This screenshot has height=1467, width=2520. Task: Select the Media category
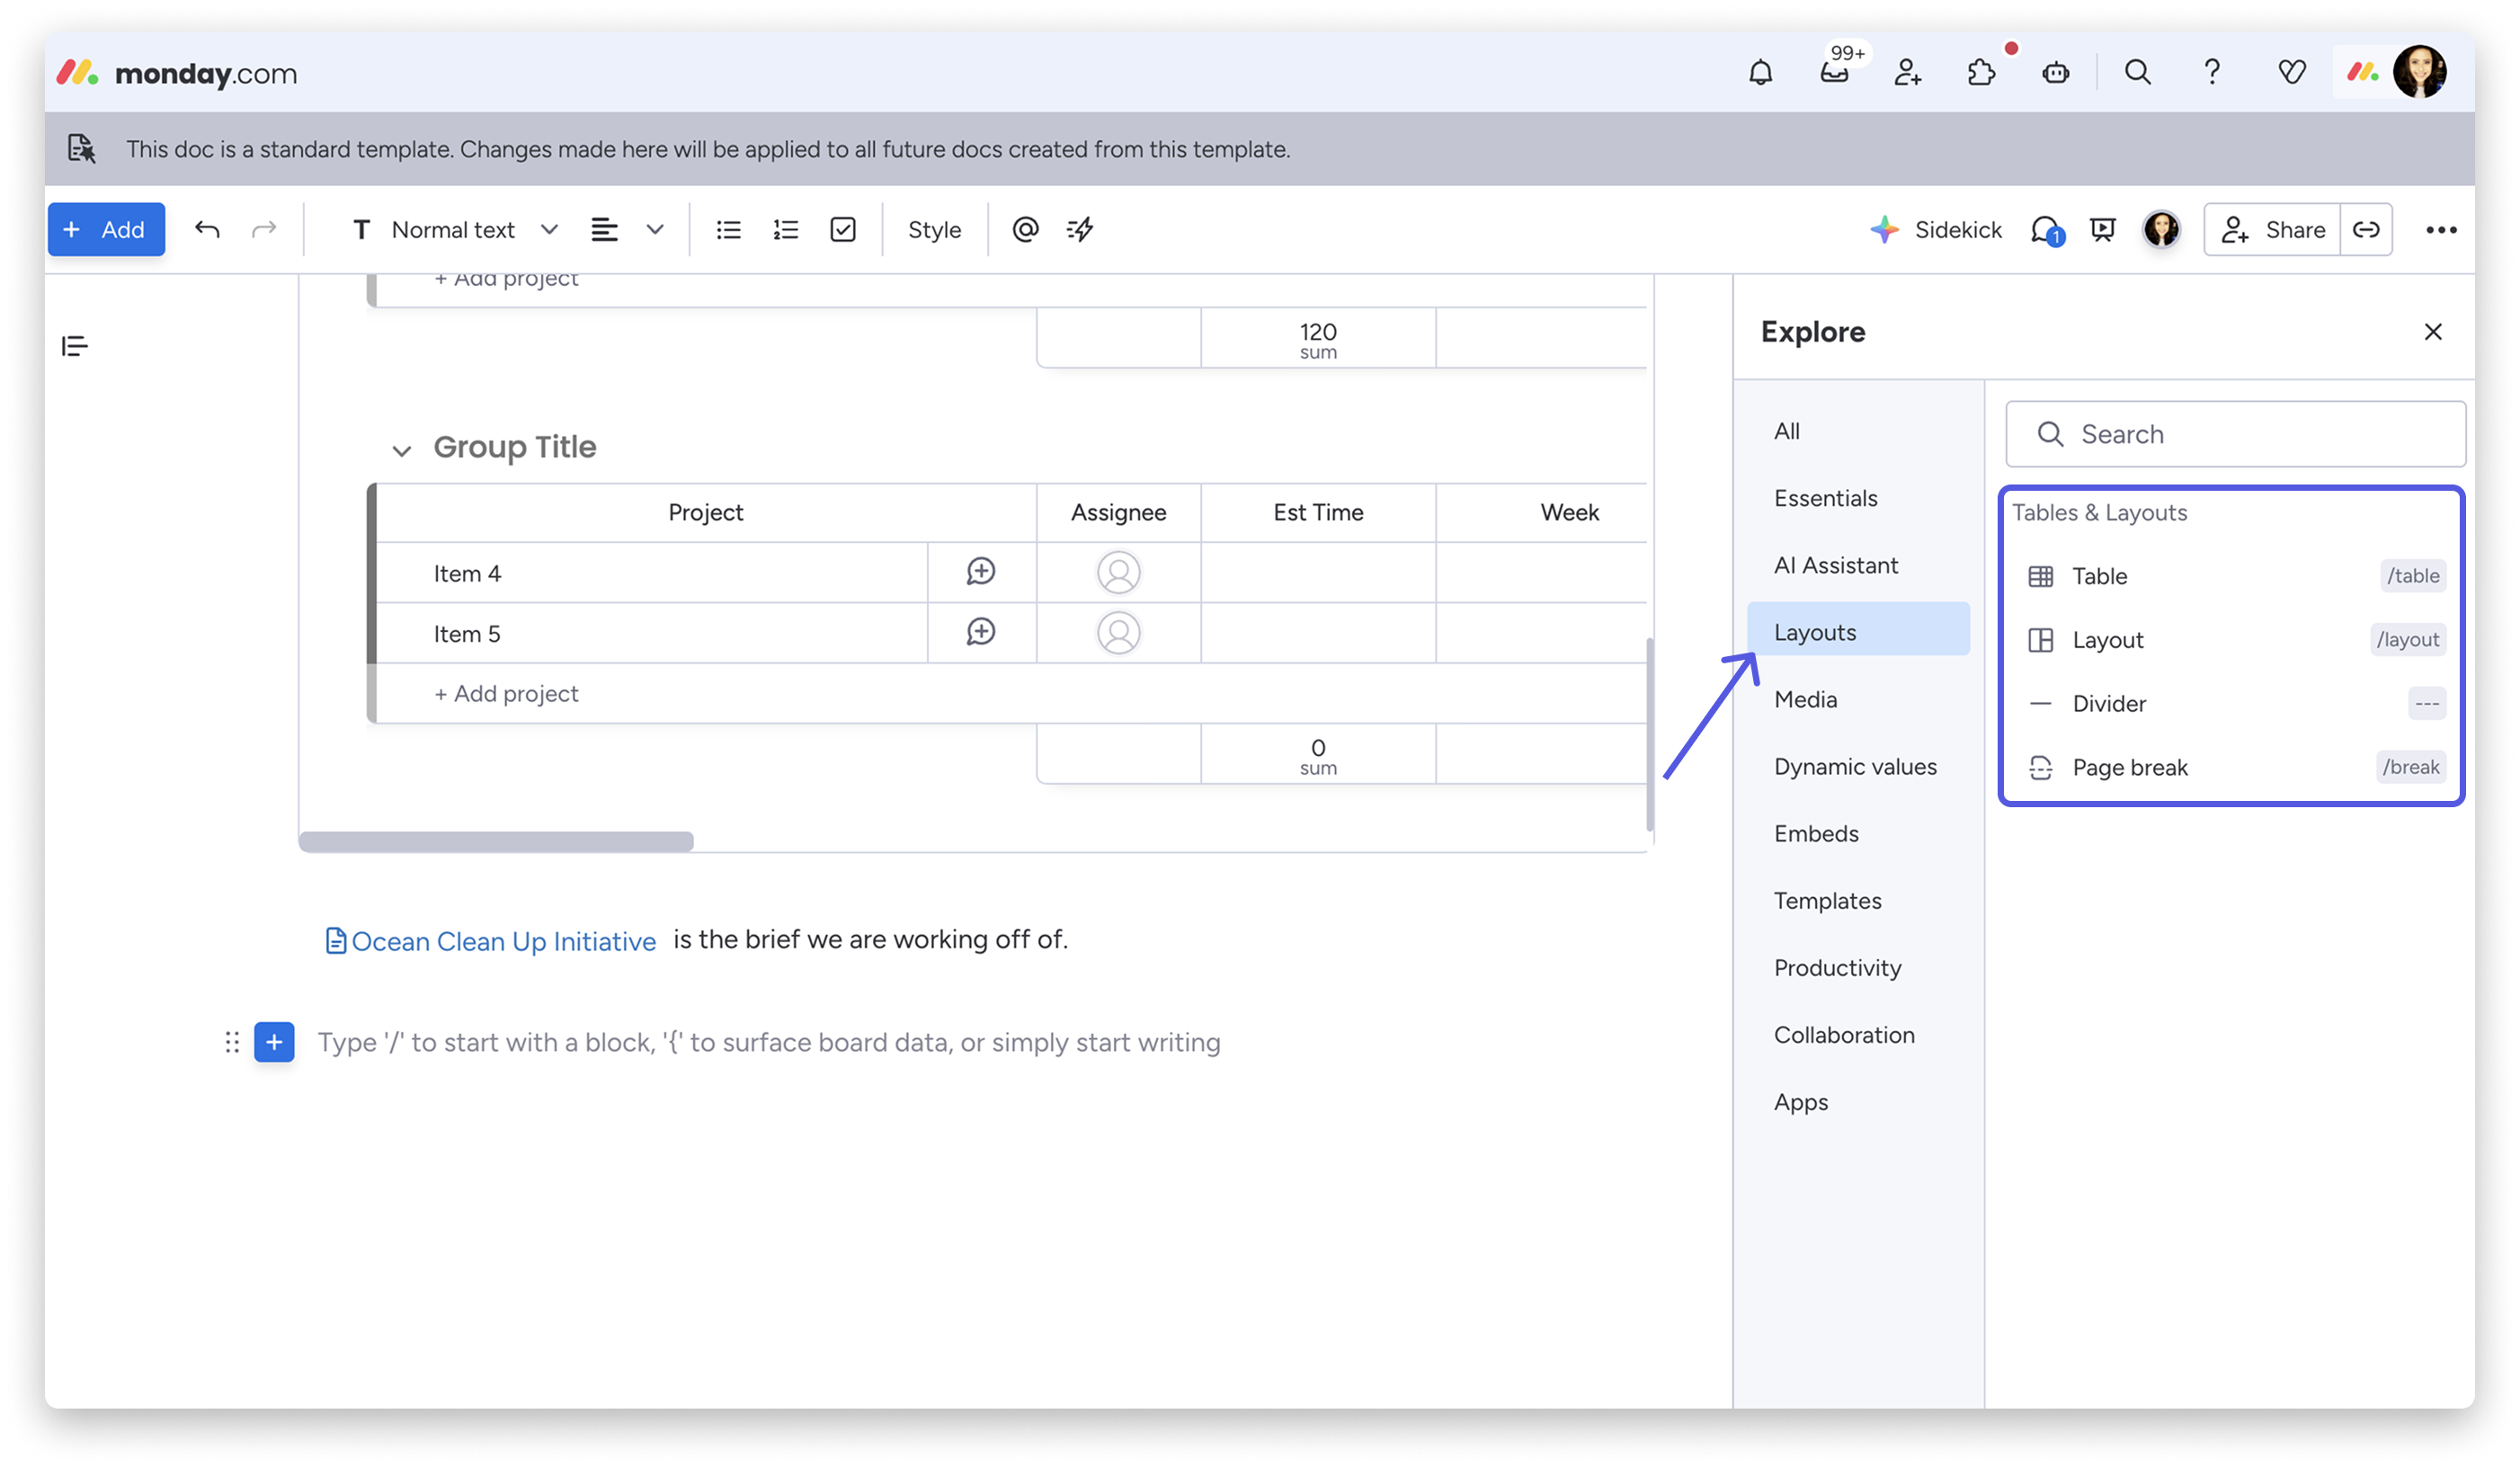(1805, 699)
